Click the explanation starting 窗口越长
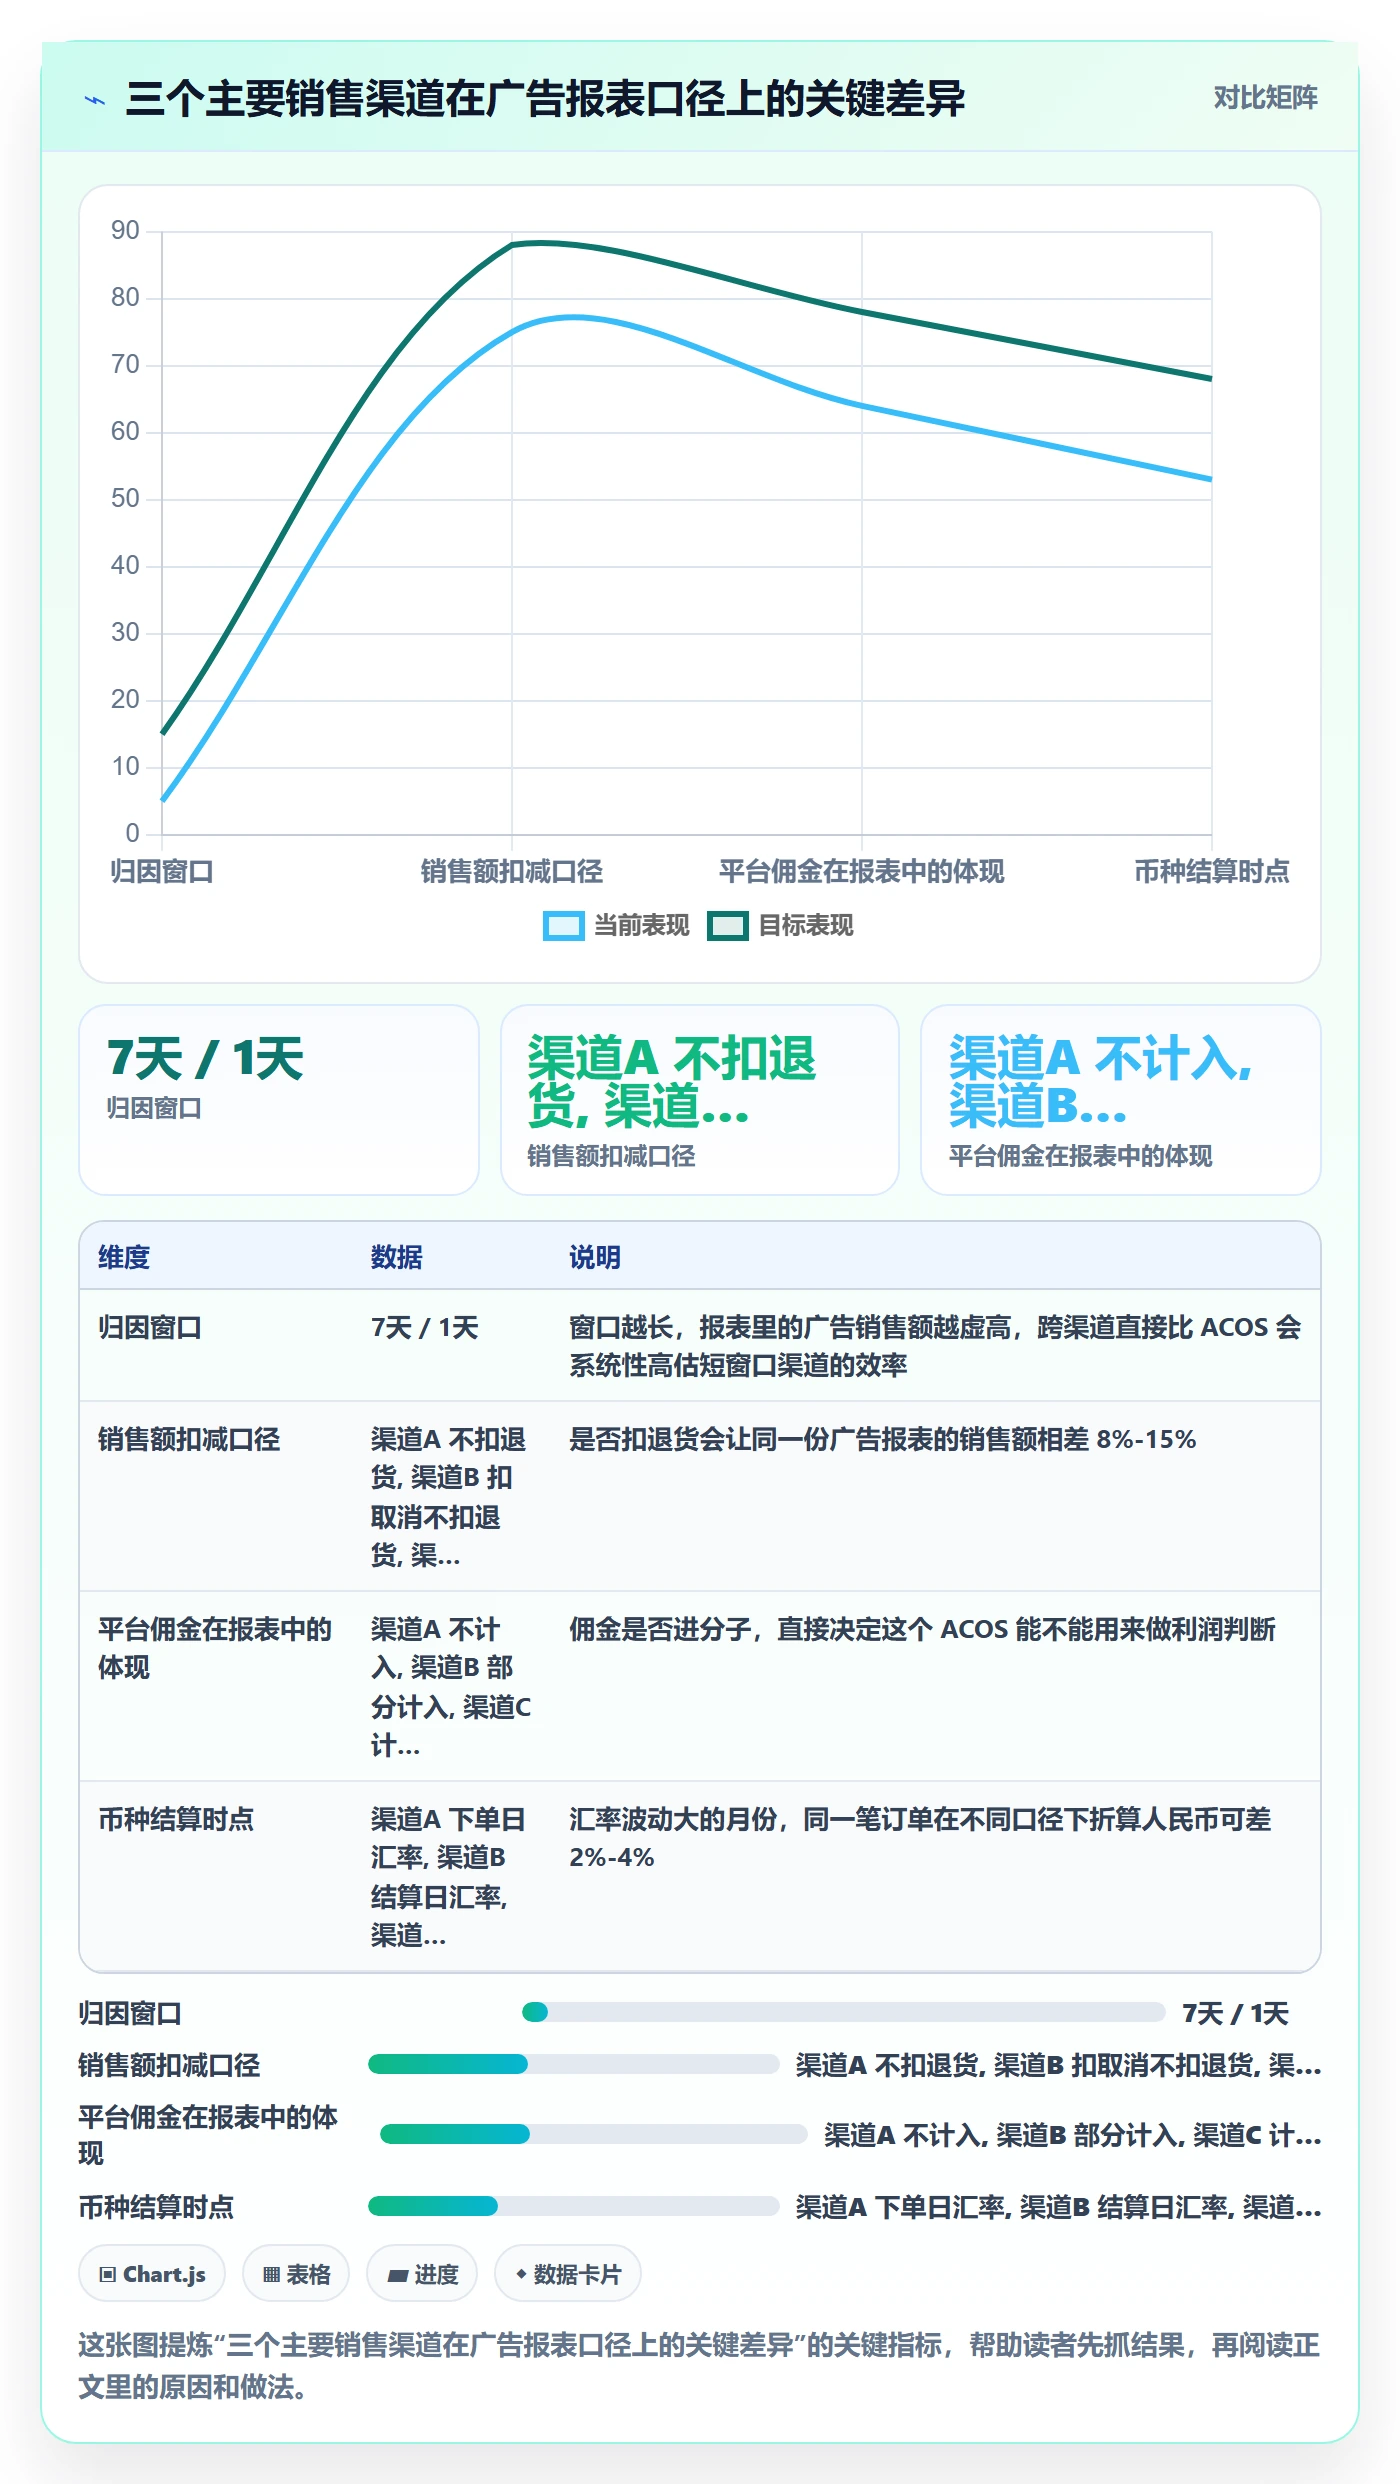 tap(935, 1346)
